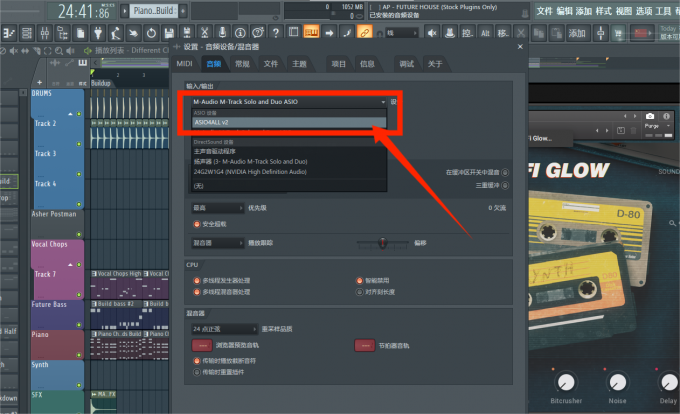
Task: Collapse the DRUMS track group arrow
Action: pos(70,114)
